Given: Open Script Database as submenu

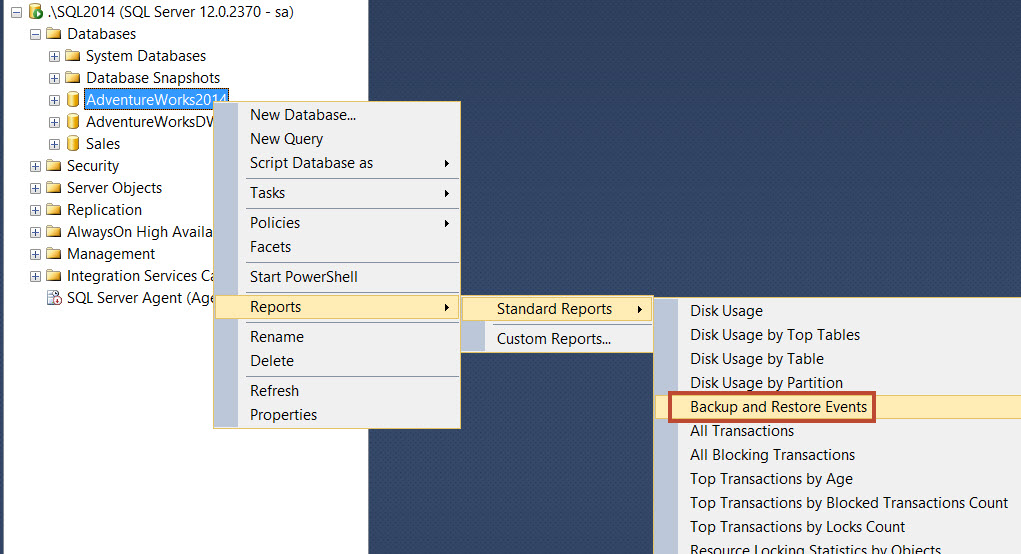Looking at the screenshot, I should point(337,163).
